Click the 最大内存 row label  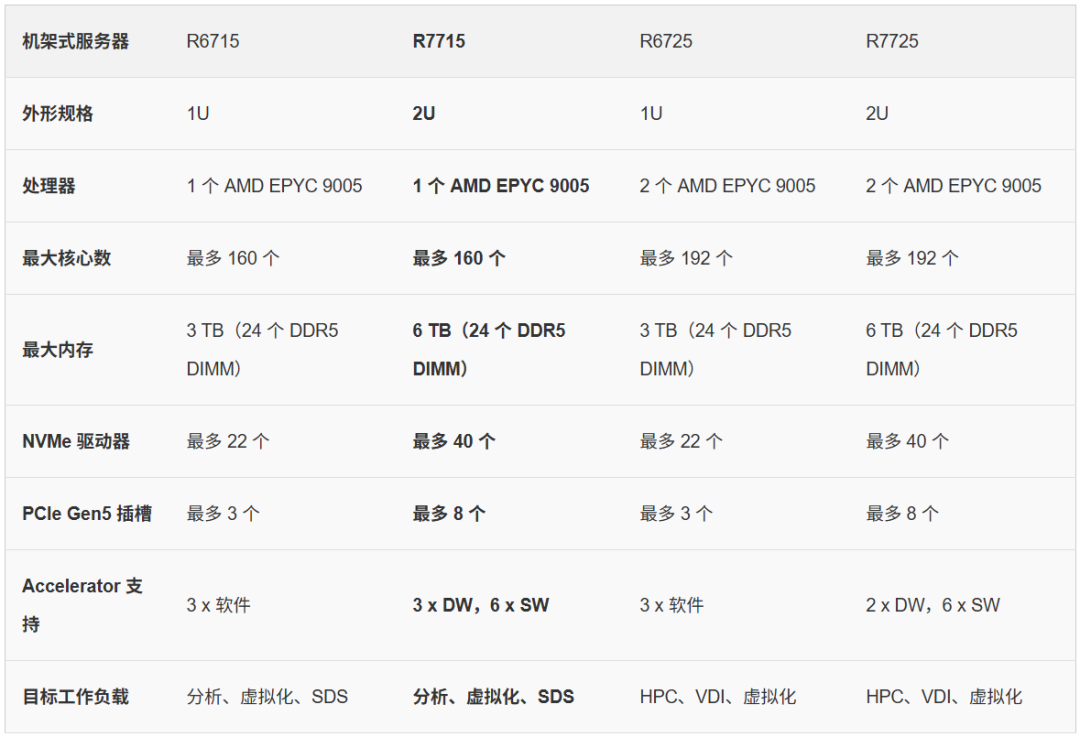pos(58,350)
